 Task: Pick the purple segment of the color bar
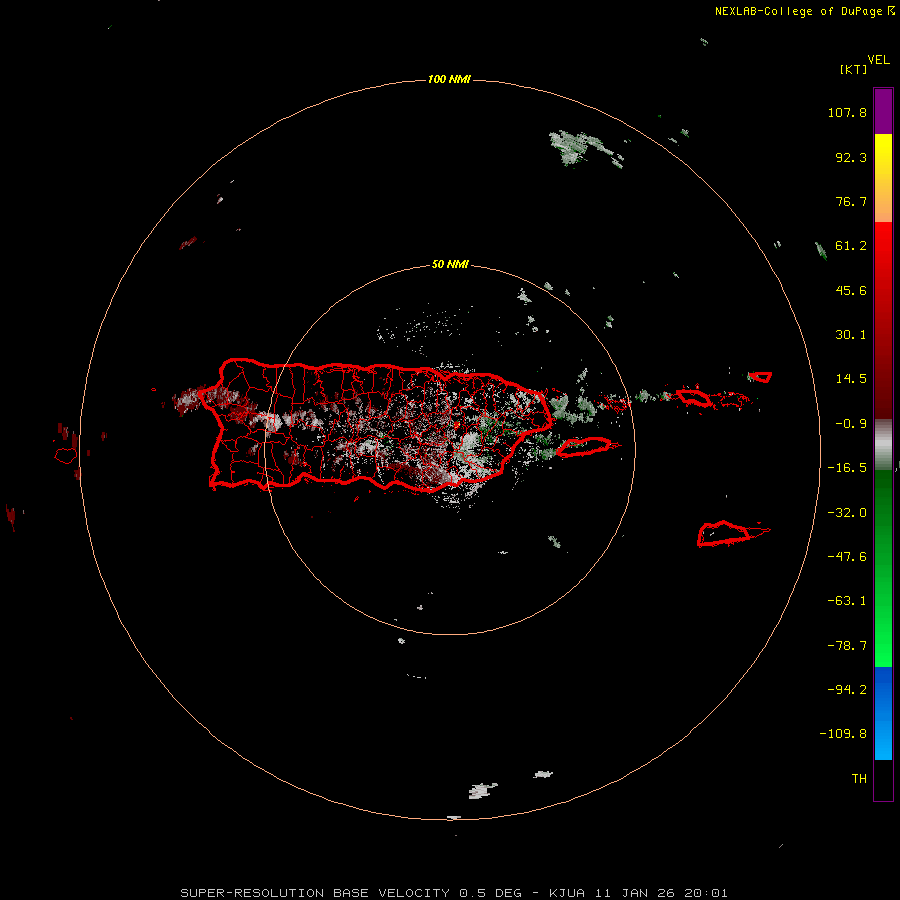click(x=883, y=111)
